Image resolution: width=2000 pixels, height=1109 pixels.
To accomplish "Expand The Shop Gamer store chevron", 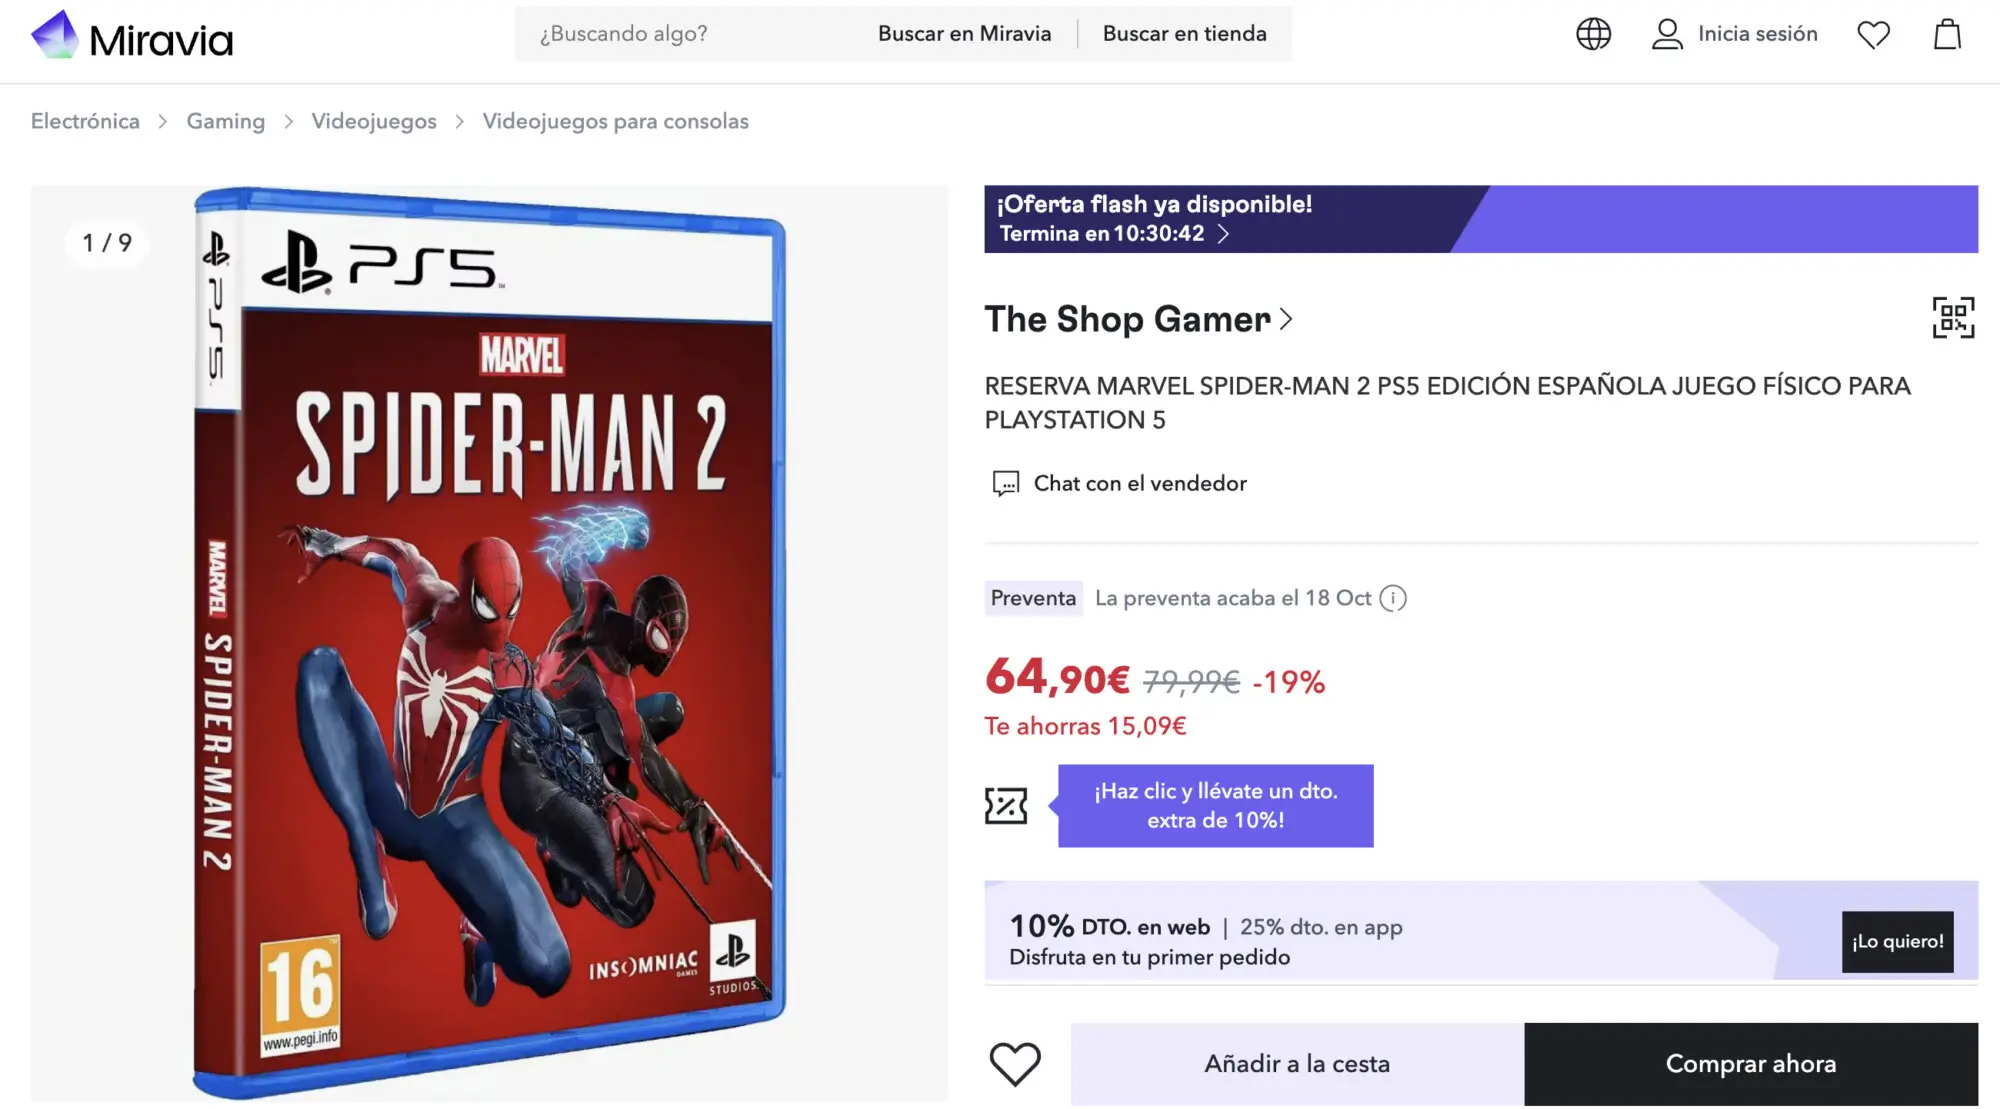I will click(x=1286, y=319).
